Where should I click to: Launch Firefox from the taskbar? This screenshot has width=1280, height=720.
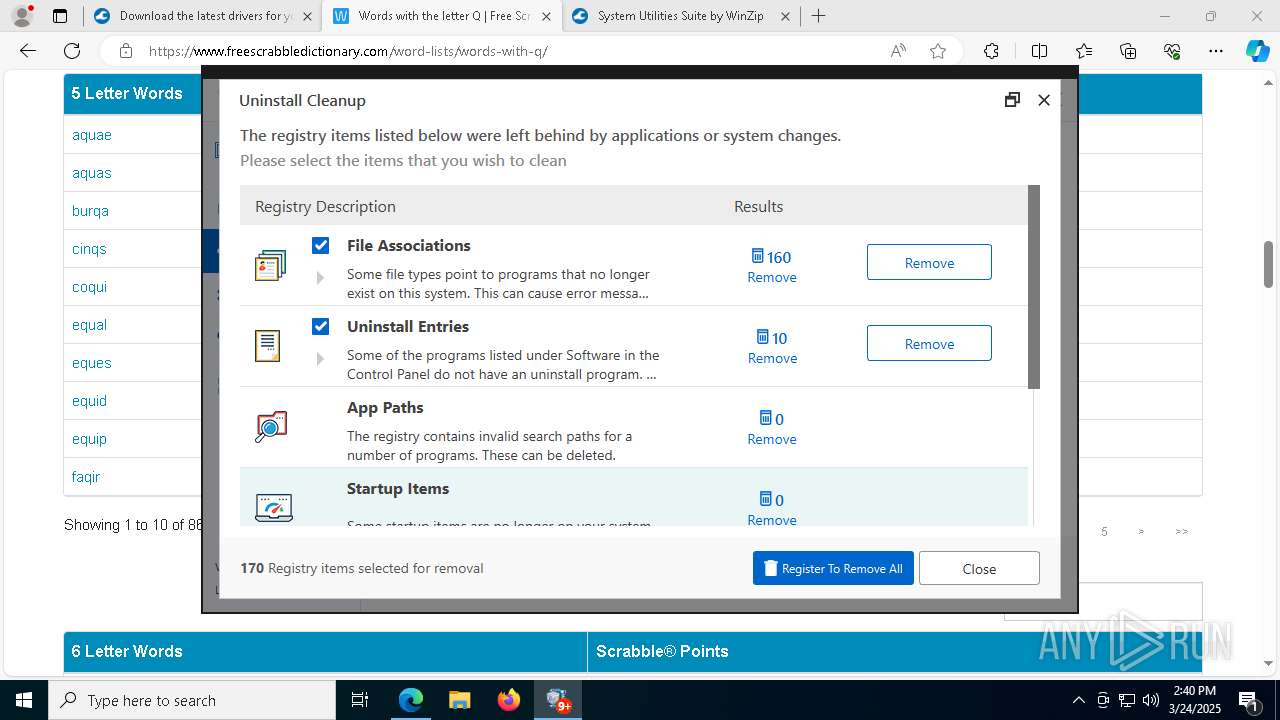[509, 700]
